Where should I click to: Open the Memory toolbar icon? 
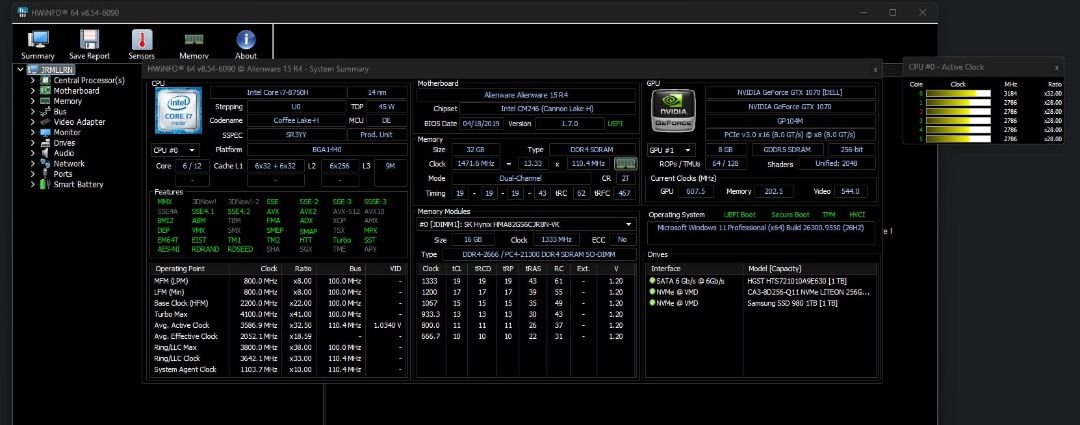point(194,40)
